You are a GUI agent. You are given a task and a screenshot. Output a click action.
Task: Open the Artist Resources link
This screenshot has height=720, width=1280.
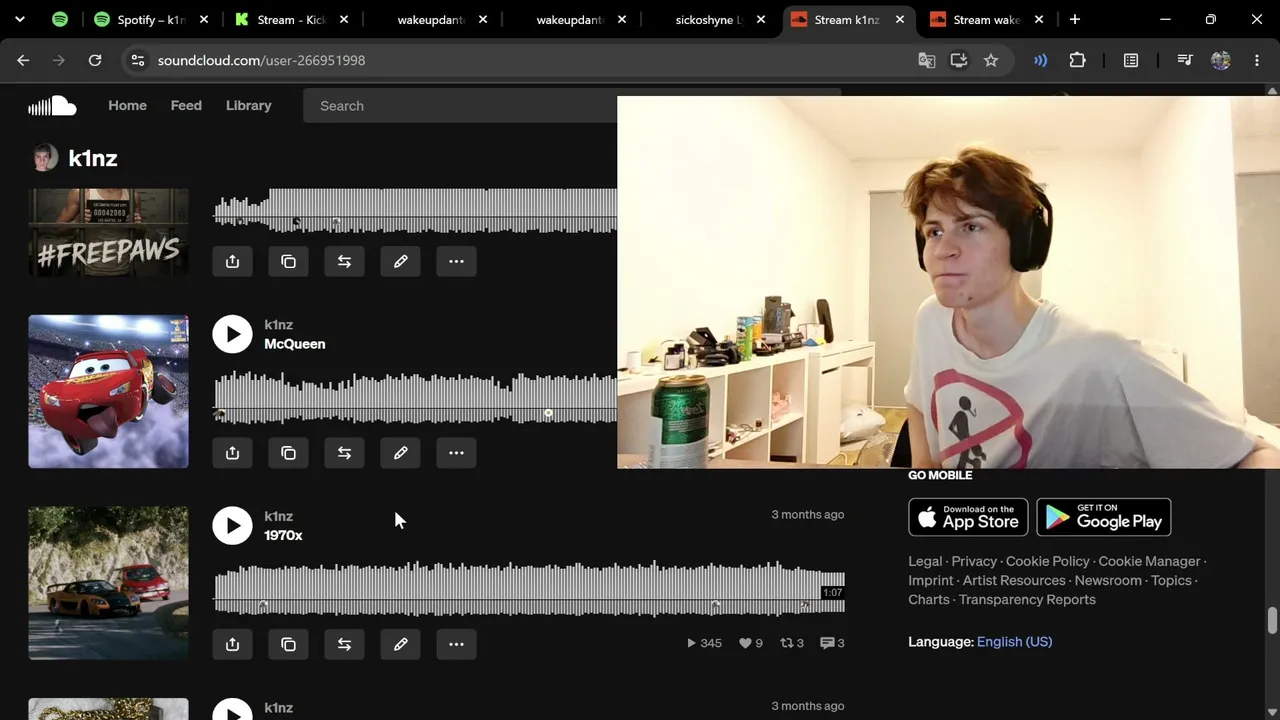1013,580
